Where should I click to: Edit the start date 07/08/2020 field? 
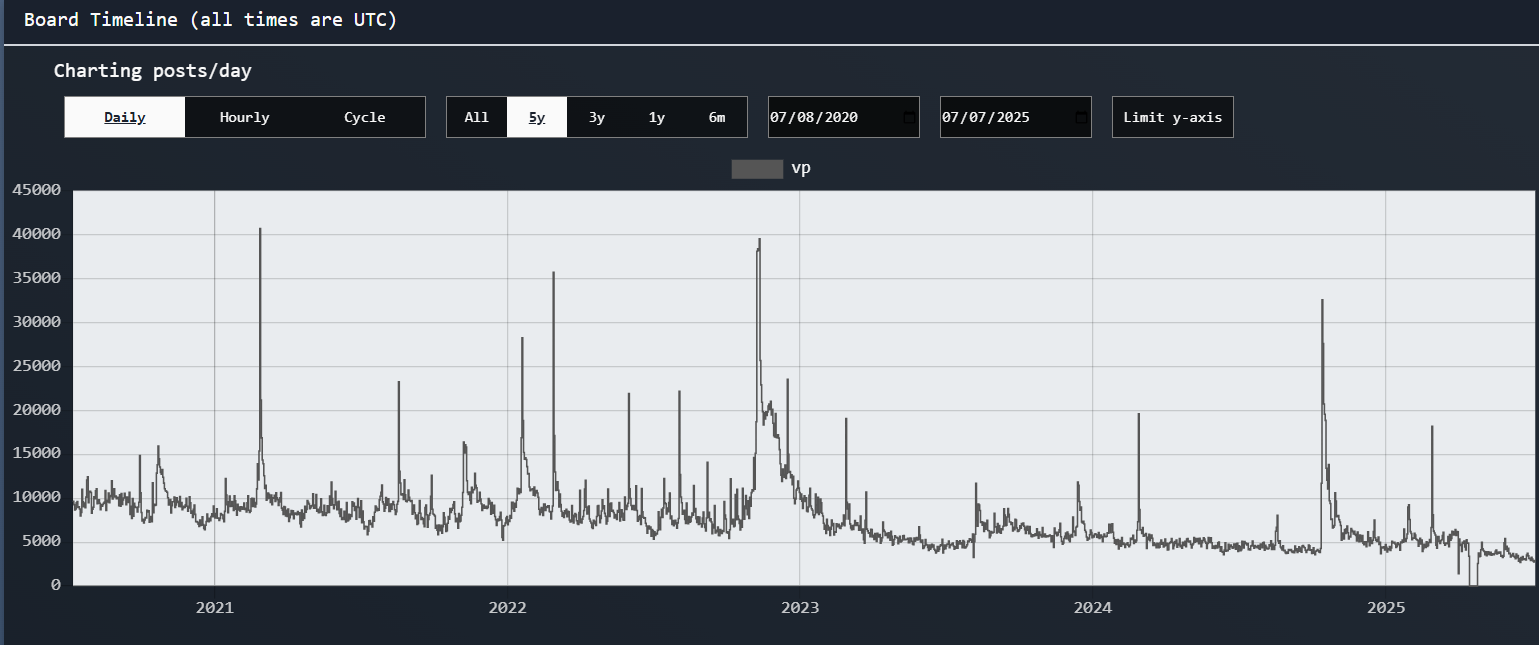(844, 117)
